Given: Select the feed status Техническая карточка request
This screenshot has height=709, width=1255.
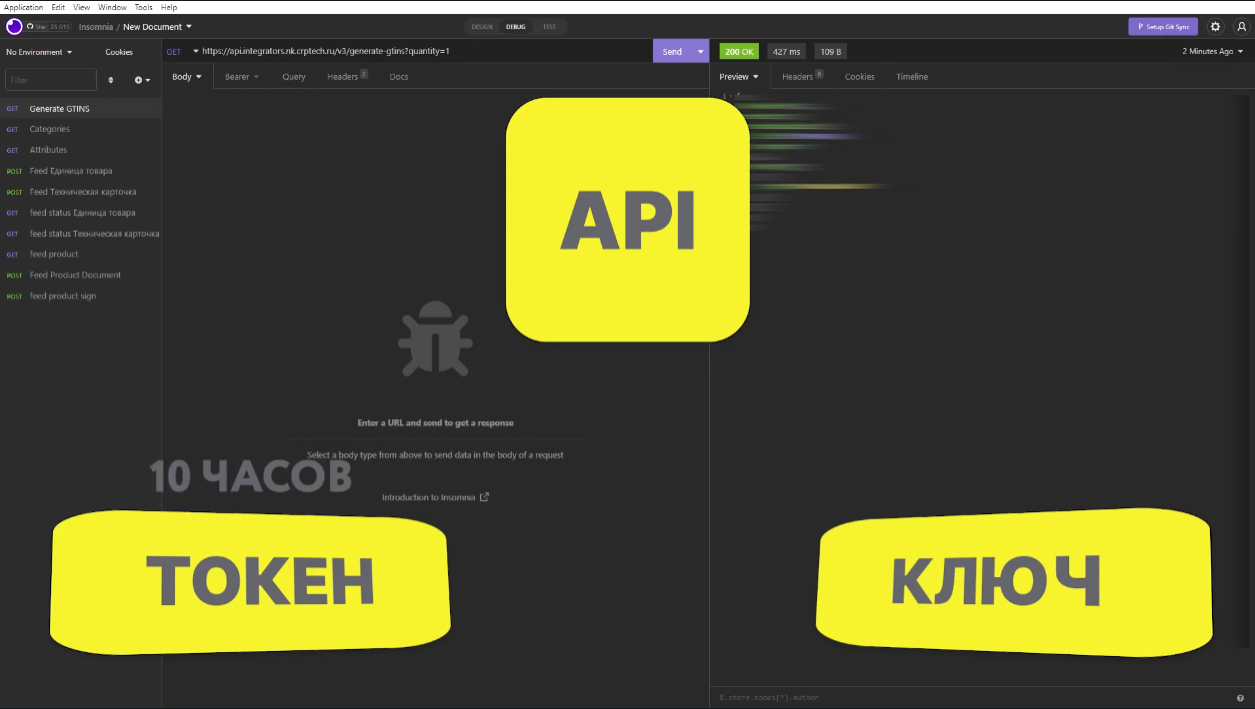Looking at the screenshot, I should coord(81,234).
